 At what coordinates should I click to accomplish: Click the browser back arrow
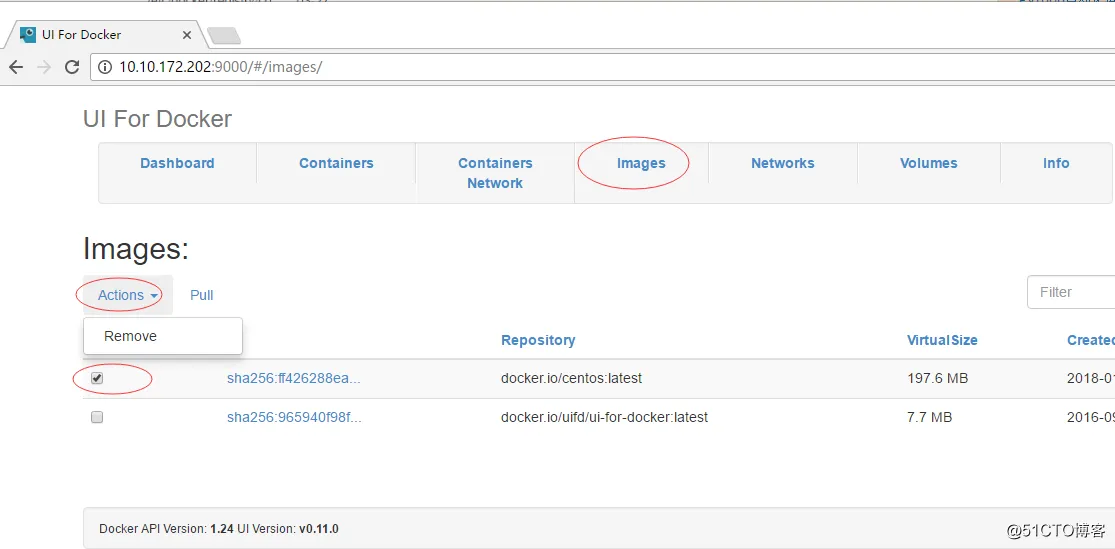[16, 67]
